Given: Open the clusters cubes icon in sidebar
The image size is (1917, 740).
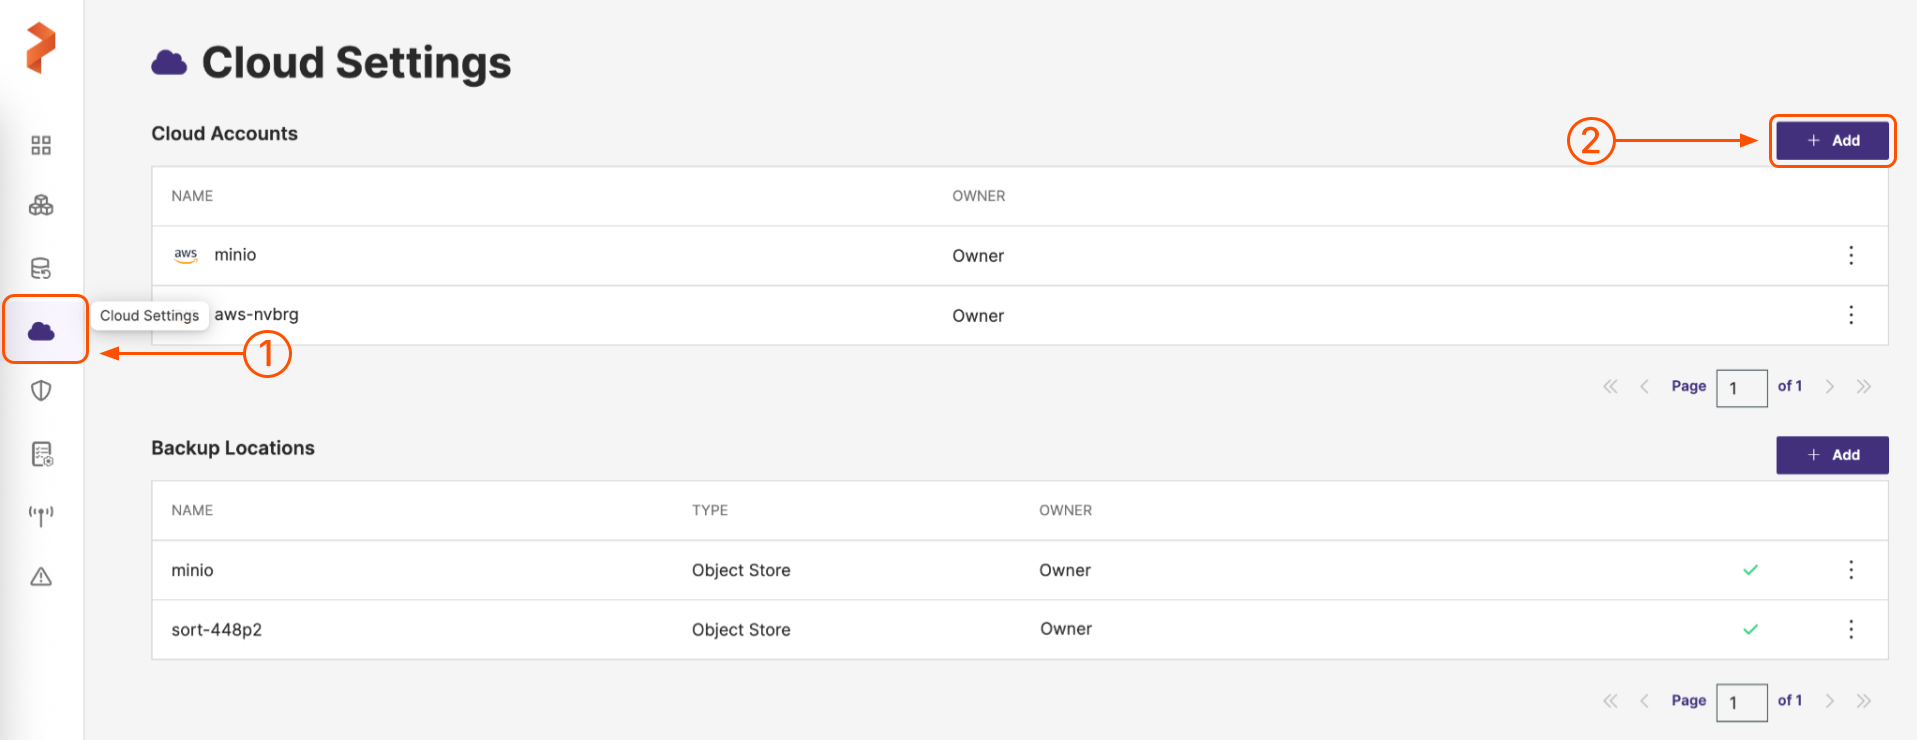Looking at the screenshot, I should tap(41, 206).
